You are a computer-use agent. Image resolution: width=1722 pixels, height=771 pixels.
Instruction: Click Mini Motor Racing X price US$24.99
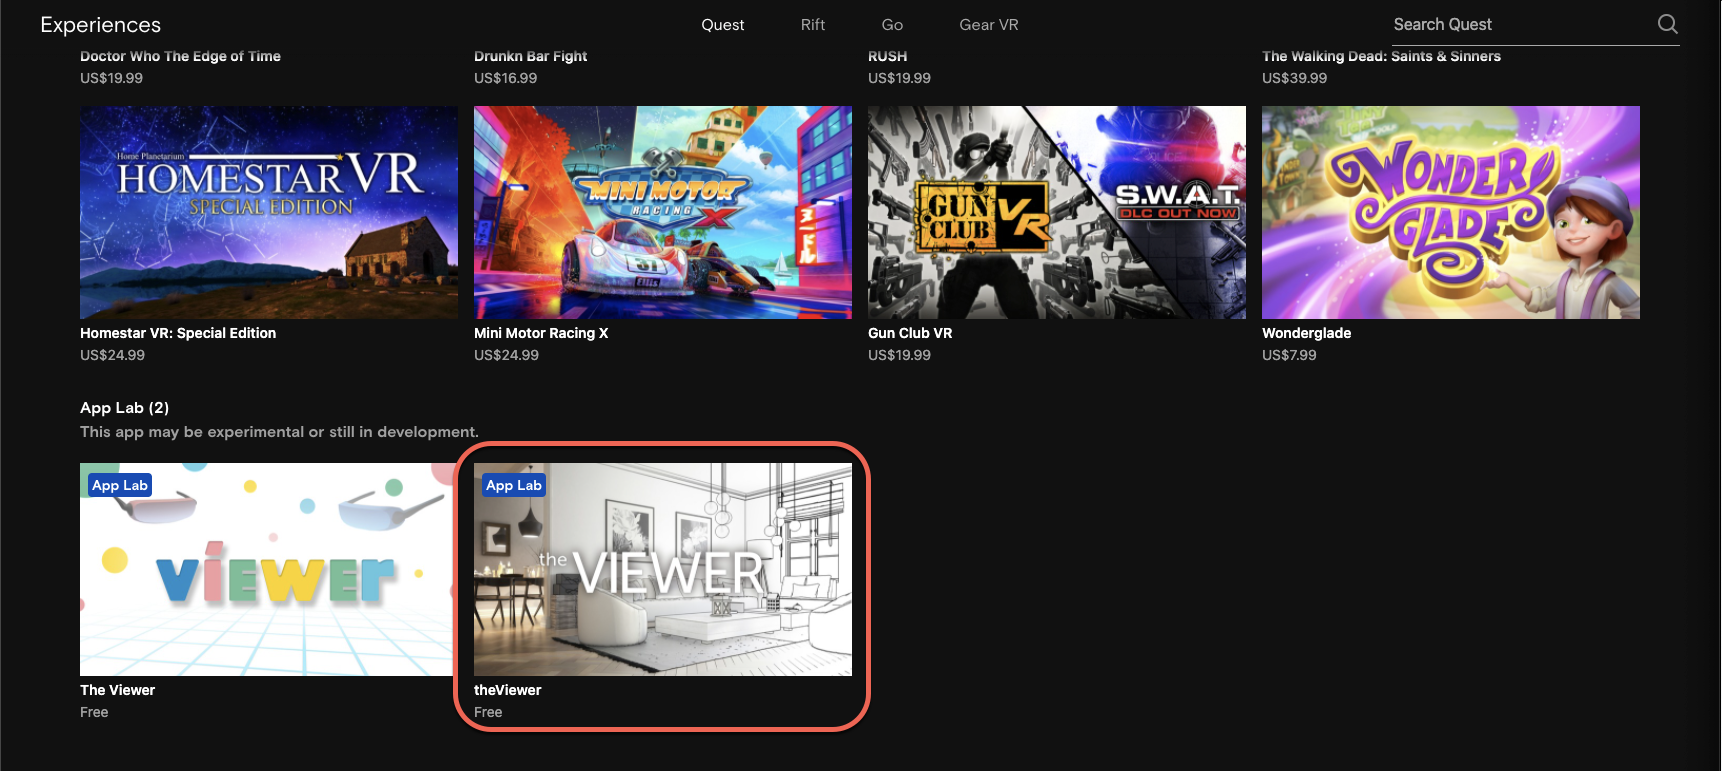point(506,355)
